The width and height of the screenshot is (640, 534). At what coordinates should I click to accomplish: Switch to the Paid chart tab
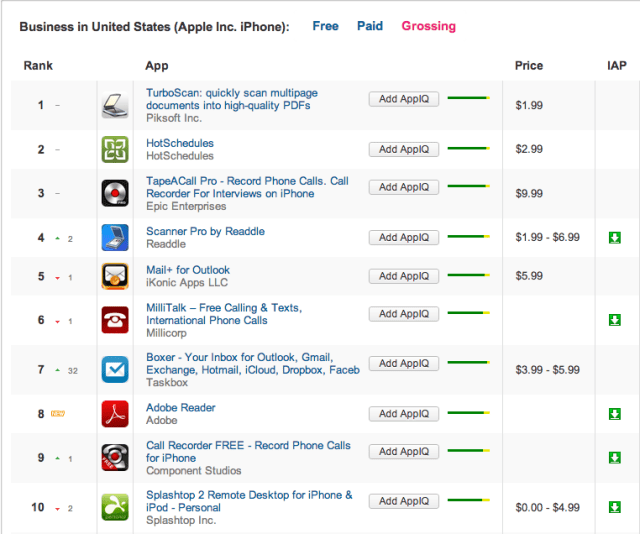[370, 26]
